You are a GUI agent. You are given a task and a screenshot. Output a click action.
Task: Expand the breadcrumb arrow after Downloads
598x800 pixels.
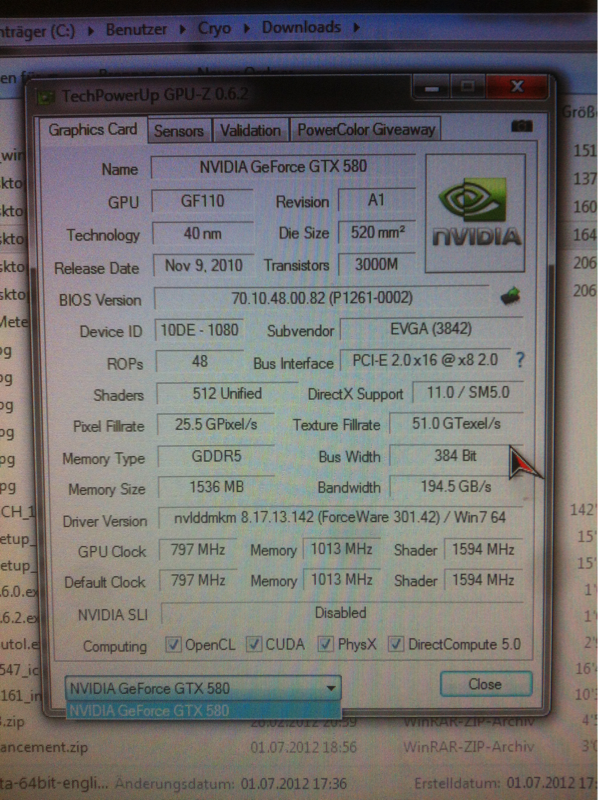(357, 27)
